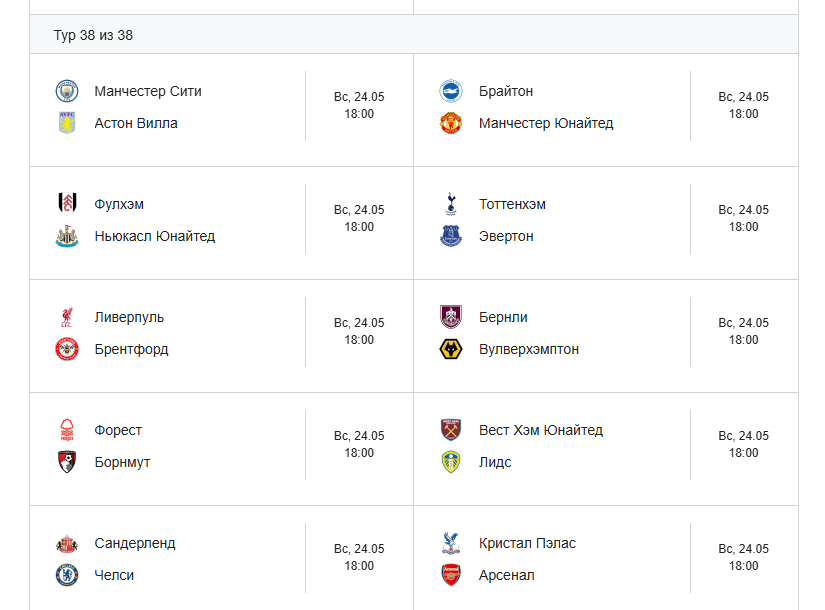The image size is (825, 610).
Task: Open Бернли vs Вулверхэмптон match date
Action: pyautogui.click(x=743, y=323)
